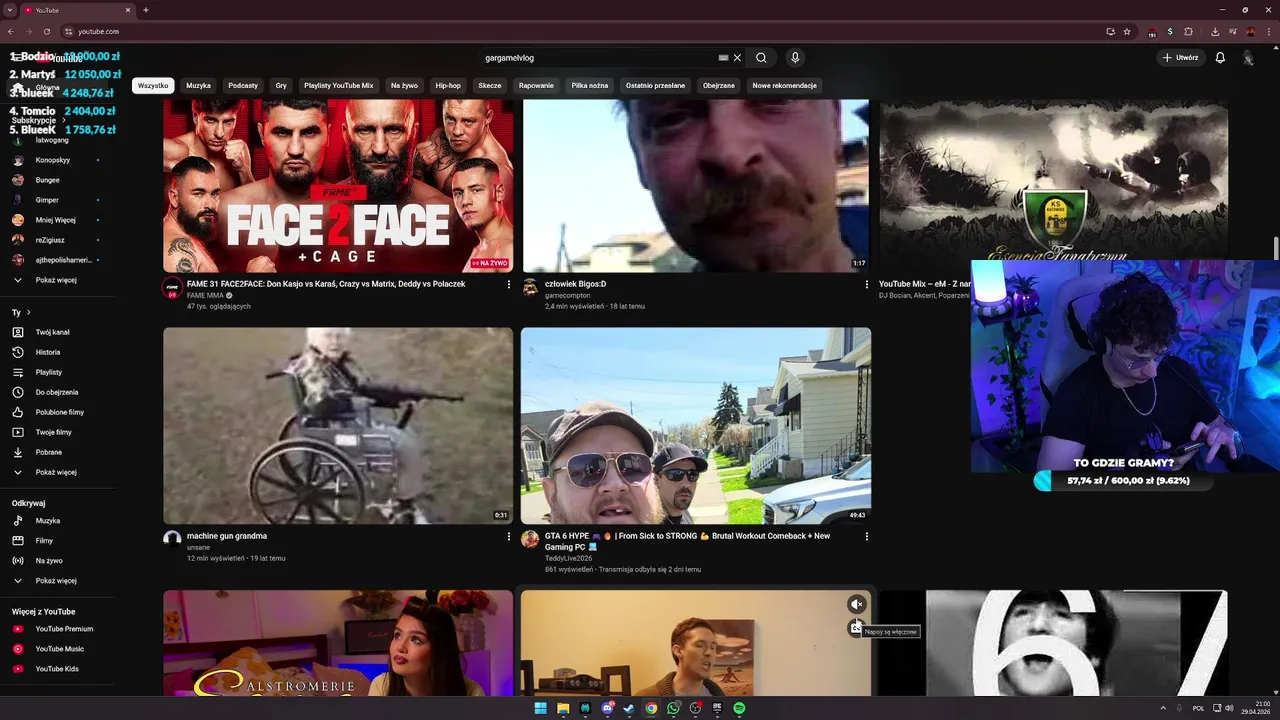The width and height of the screenshot is (1280, 720).
Task: Open Steam from the taskbar
Action: coord(629,708)
